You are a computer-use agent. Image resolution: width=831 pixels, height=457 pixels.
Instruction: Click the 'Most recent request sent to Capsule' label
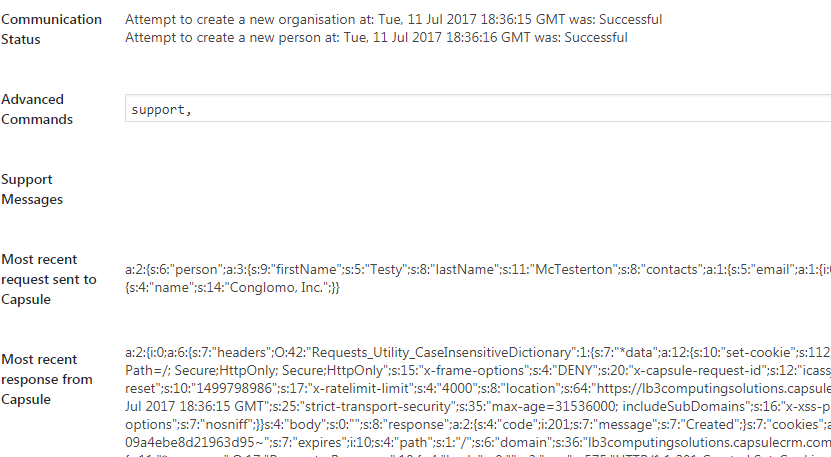(x=49, y=279)
